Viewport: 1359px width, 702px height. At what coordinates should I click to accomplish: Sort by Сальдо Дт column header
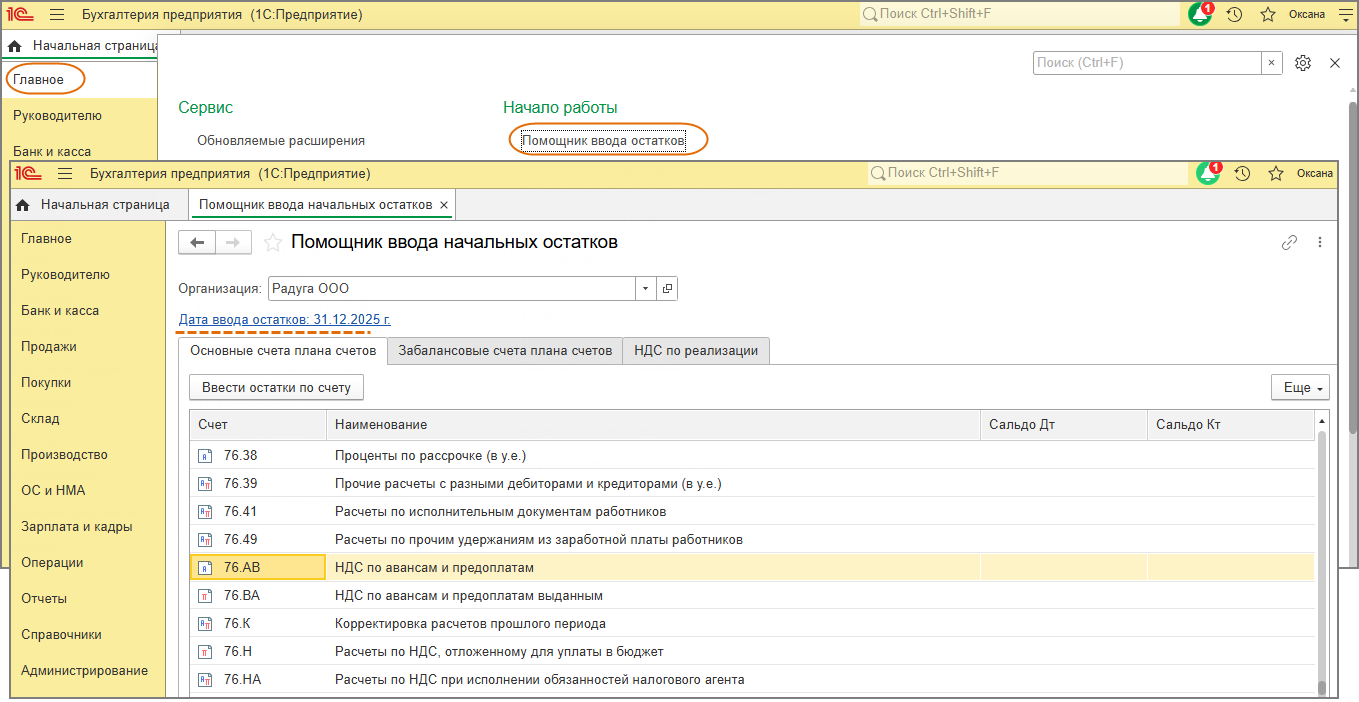1064,425
